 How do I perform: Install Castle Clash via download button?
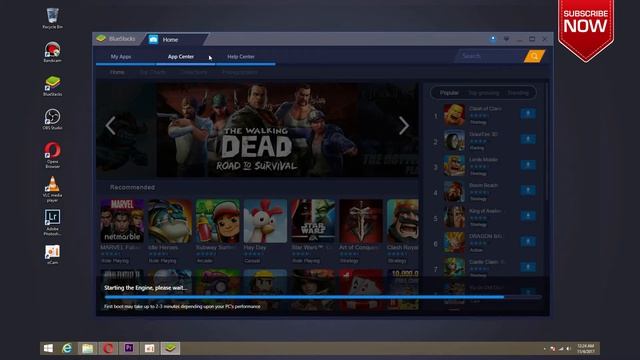(x=528, y=267)
